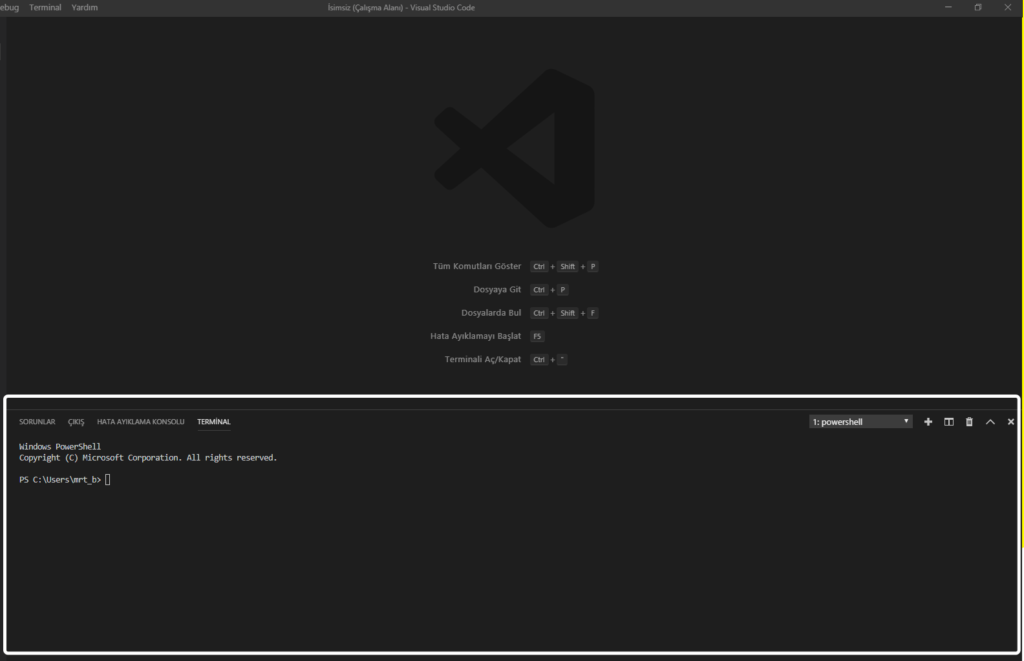Screen dimensions: 1024x661
Task: Maximize the panel with the up chevron
Action: click(990, 422)
